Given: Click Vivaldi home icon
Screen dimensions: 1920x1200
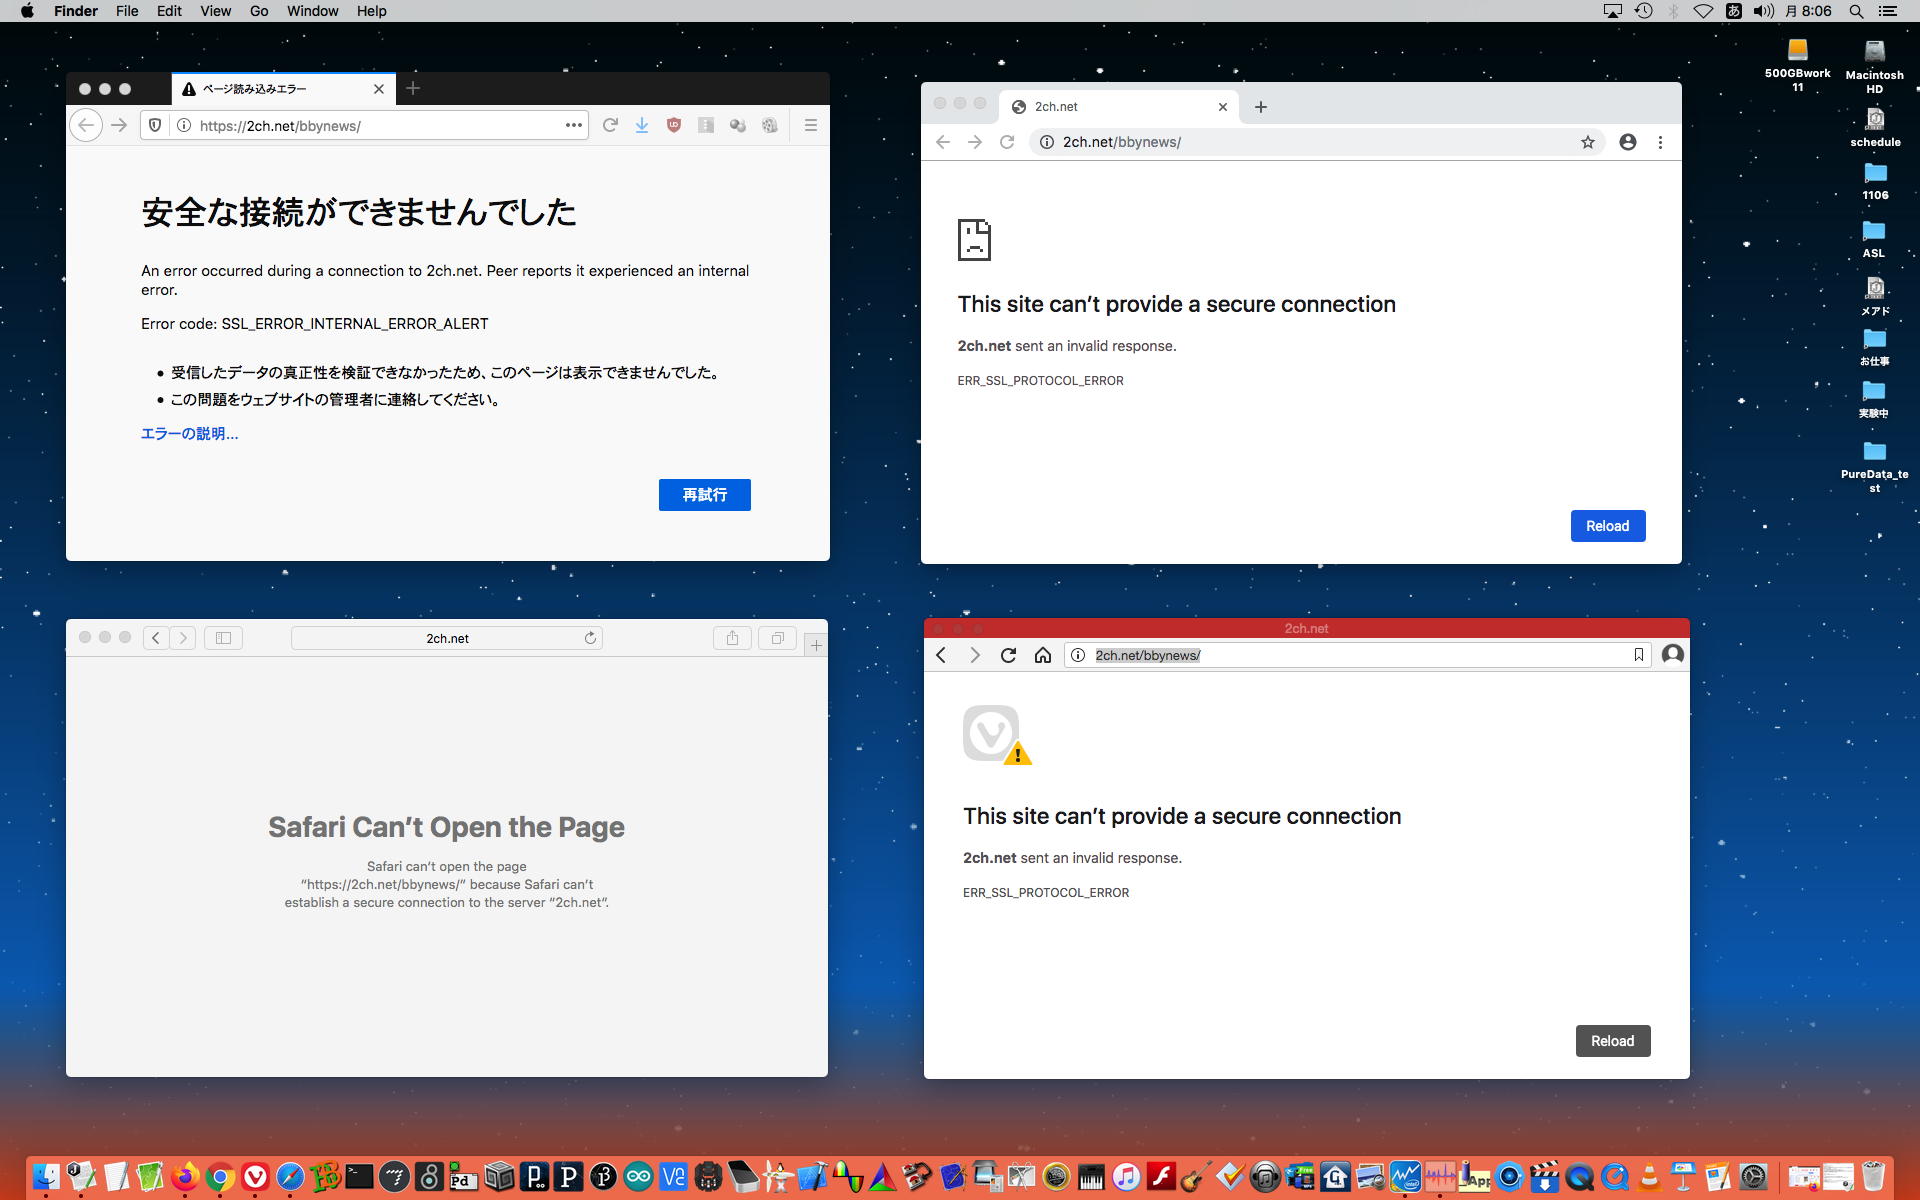Looking at the screenshot, I should 1042,655.
